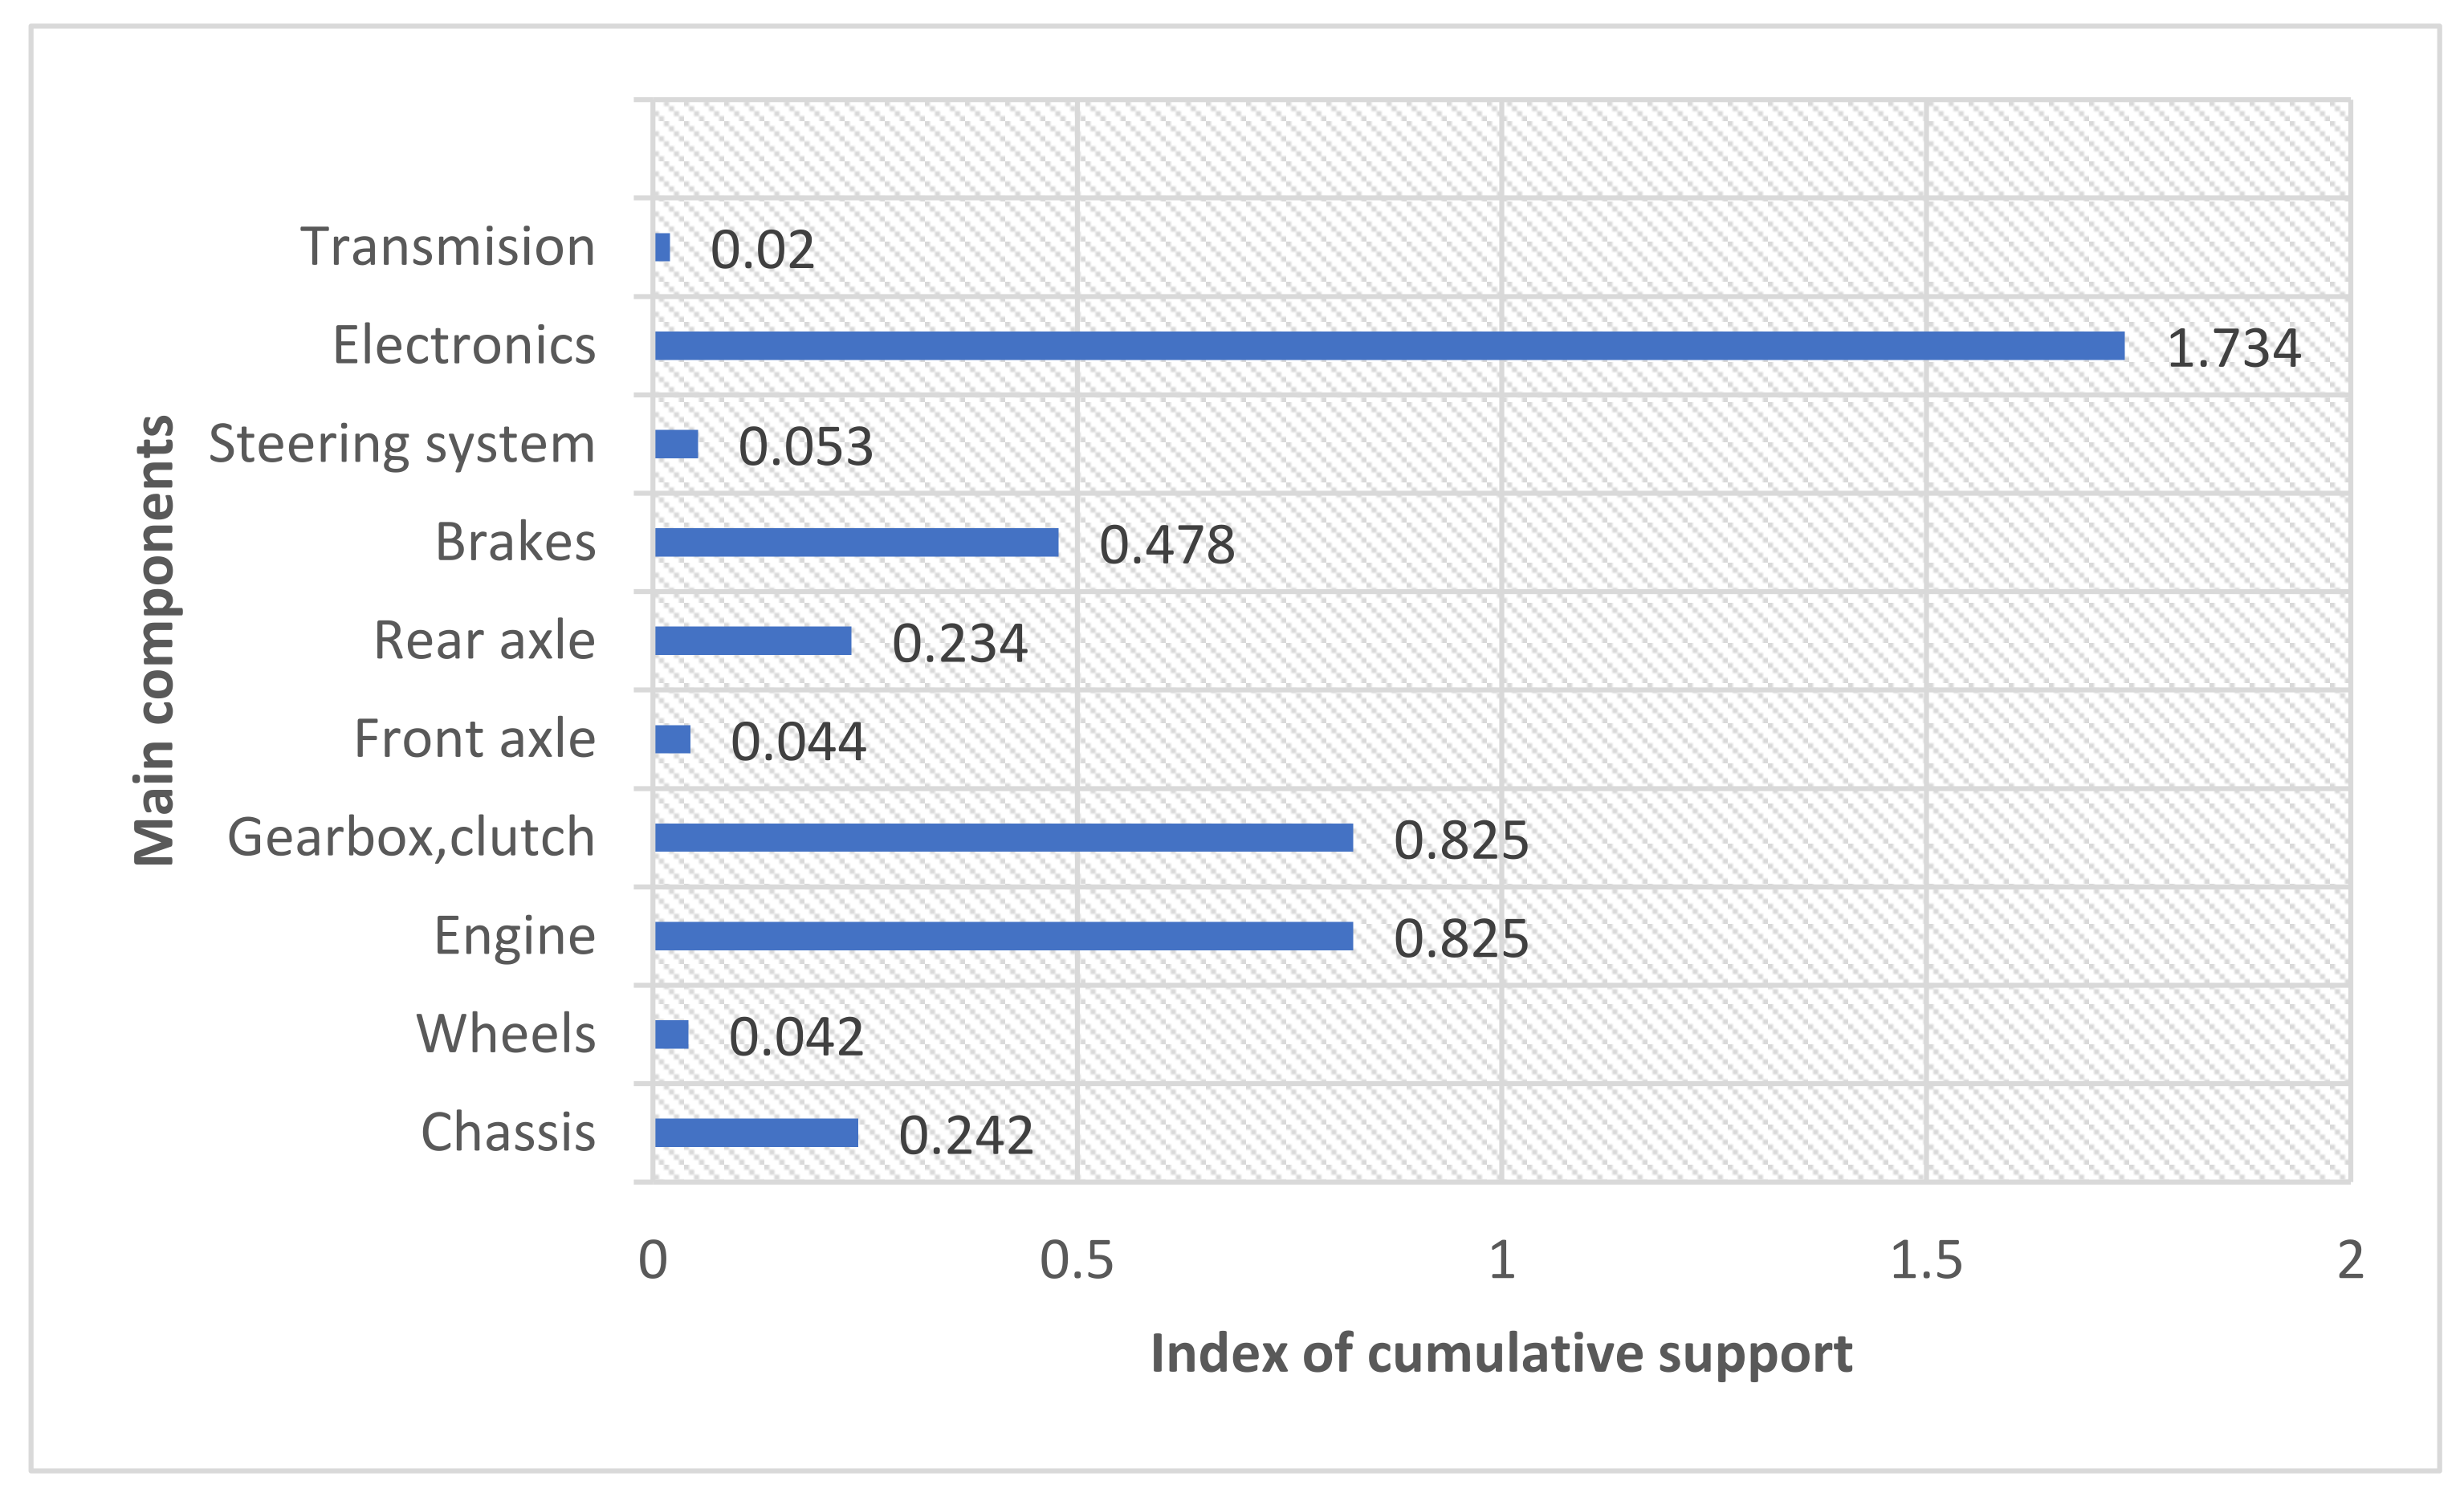Click the Electronics bar in the chart
This screenshot has width=2464, height=1497.
point(1389,346)
